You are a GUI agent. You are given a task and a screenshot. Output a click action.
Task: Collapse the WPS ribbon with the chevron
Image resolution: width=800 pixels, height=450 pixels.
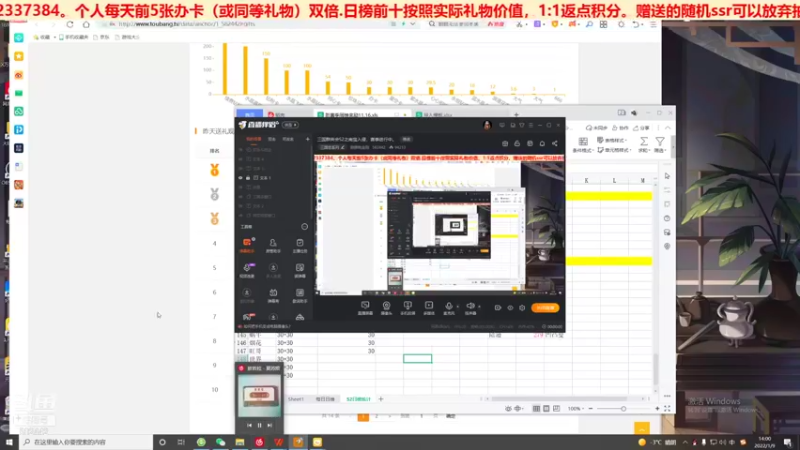(668, 128)
